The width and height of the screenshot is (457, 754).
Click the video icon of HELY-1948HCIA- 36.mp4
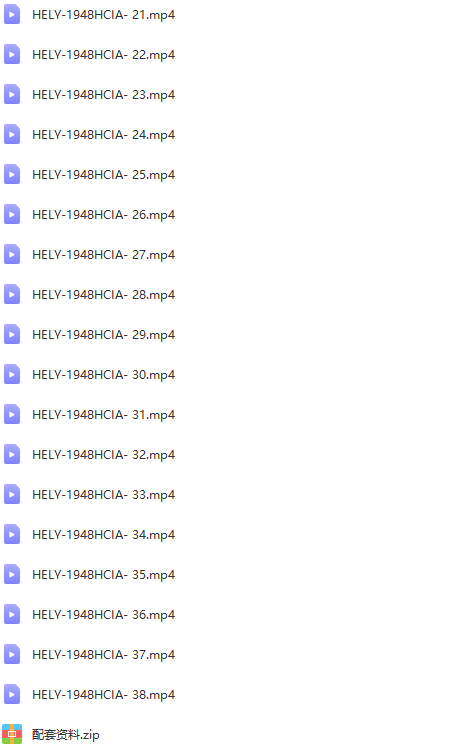pos(12,614)
